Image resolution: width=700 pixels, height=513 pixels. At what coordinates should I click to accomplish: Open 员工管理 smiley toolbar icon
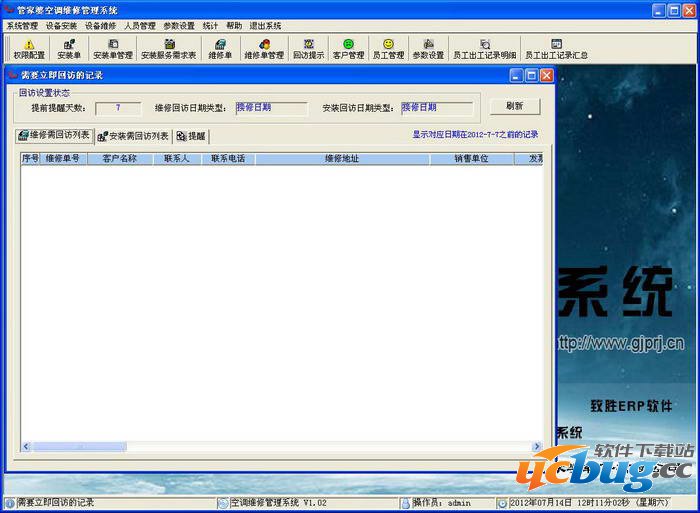(388, 49)
